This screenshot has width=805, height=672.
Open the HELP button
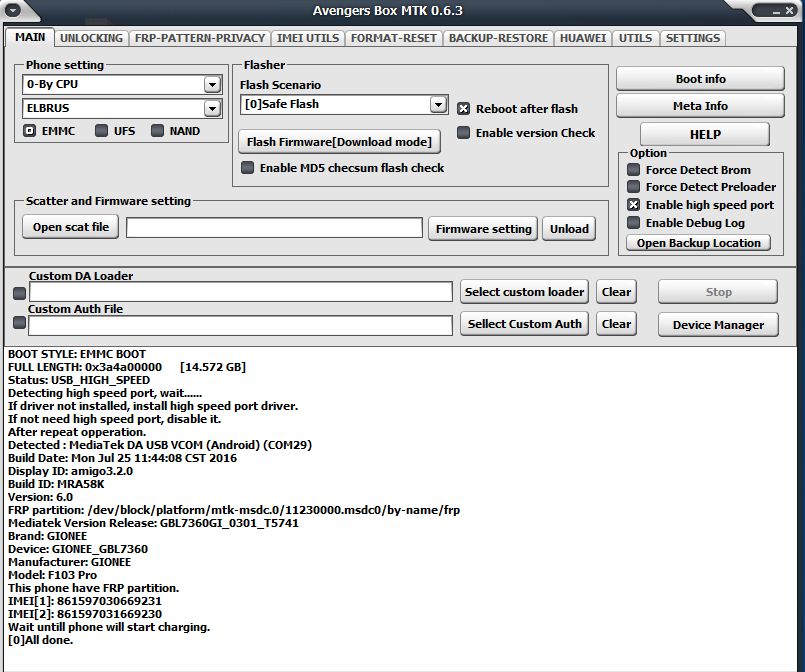705,135
